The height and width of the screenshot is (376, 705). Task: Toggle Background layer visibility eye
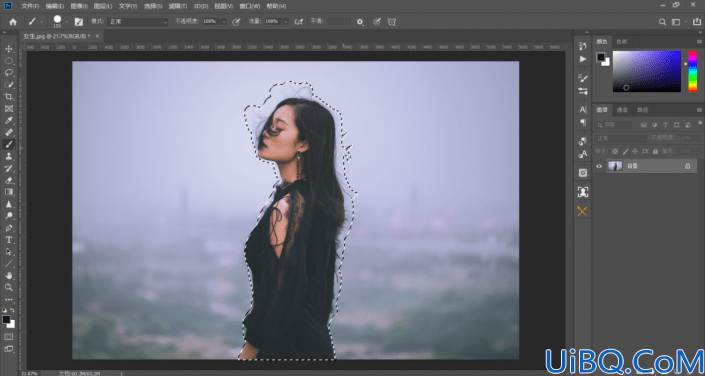599,166
